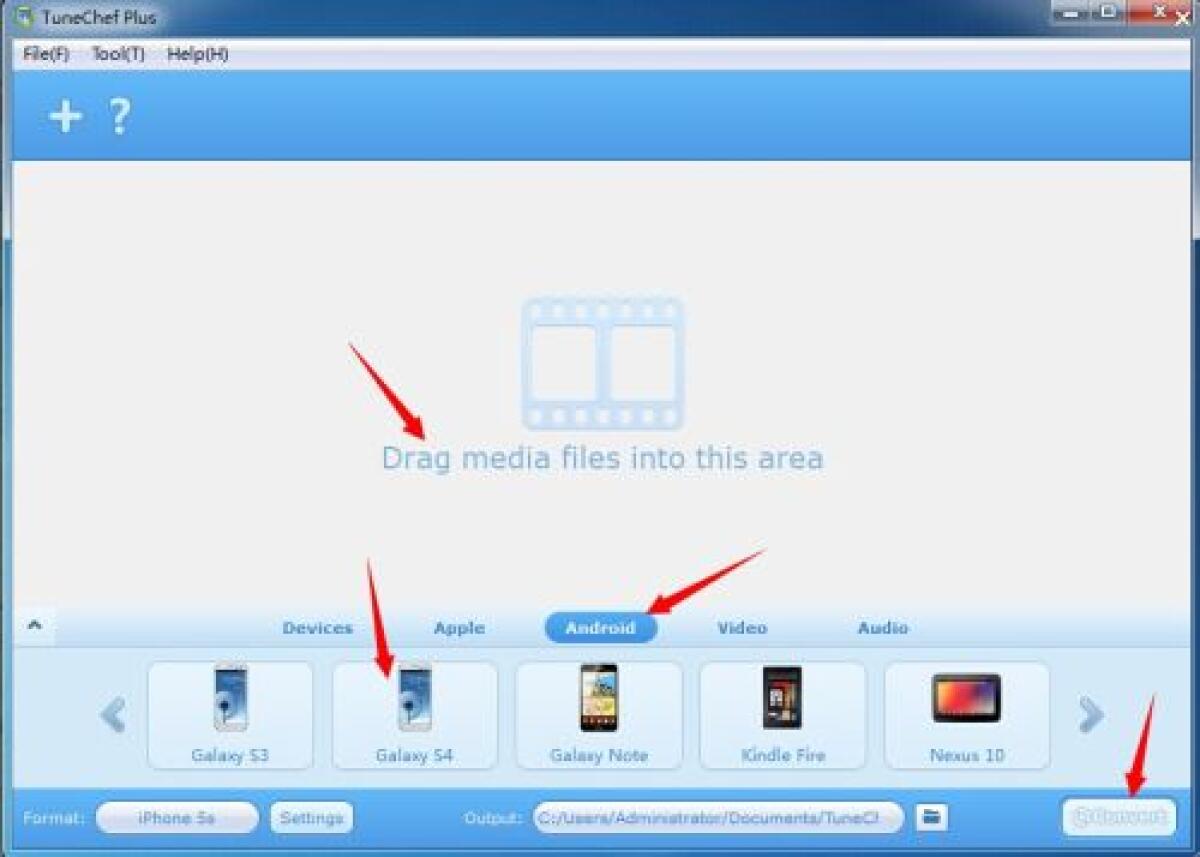Image resolution: width=1200 pixels, height=857 pixels.
Task: Open the Settings button next to Format
Action: pyautogui.click(x=311, y=817)
